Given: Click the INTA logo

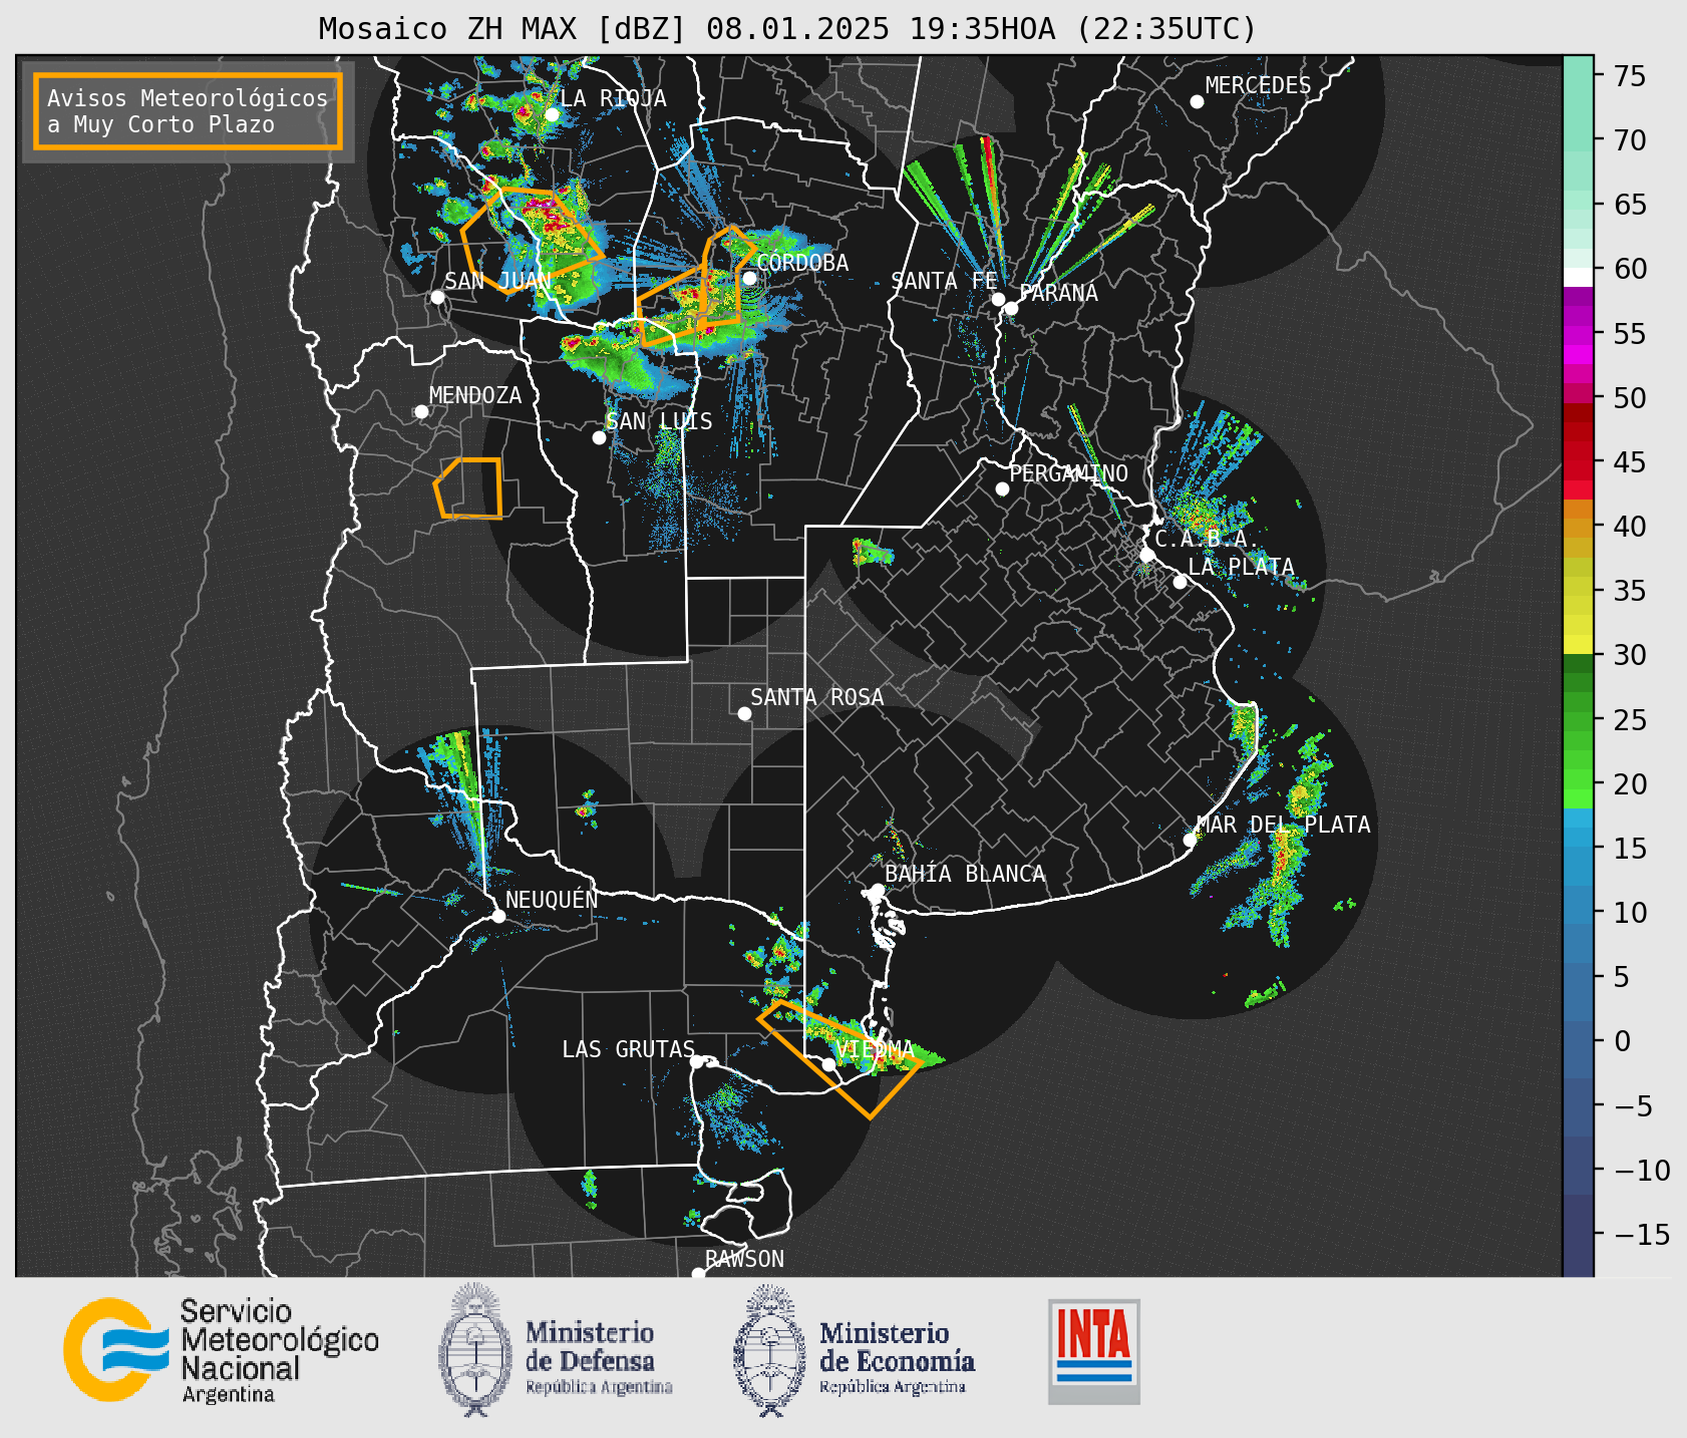Looking at the screenshot, I should 1094,1351.
